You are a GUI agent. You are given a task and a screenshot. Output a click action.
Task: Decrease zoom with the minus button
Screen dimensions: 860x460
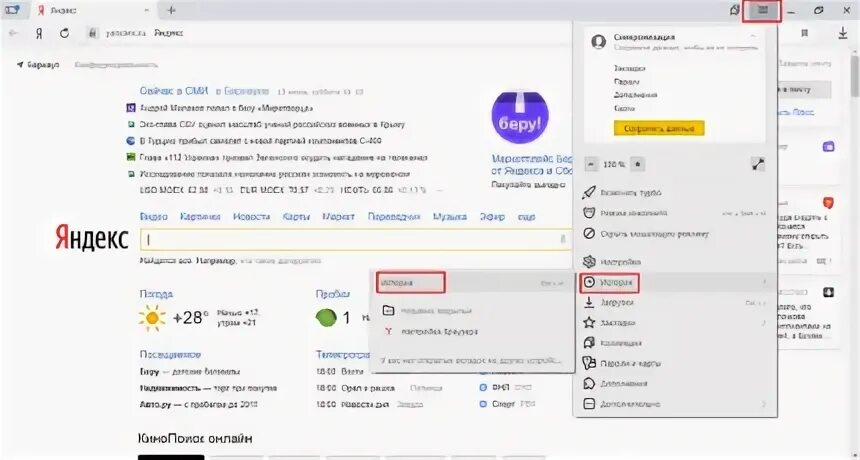(591, 164)
